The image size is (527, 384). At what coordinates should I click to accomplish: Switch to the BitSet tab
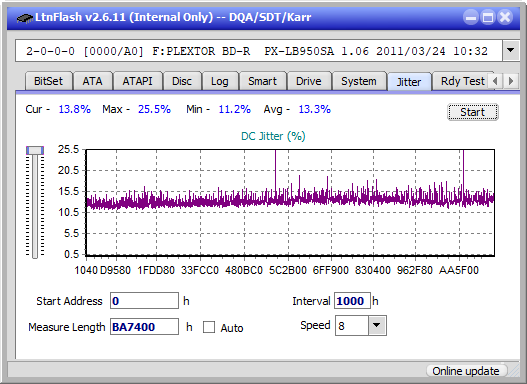click(x=48, y=81)
